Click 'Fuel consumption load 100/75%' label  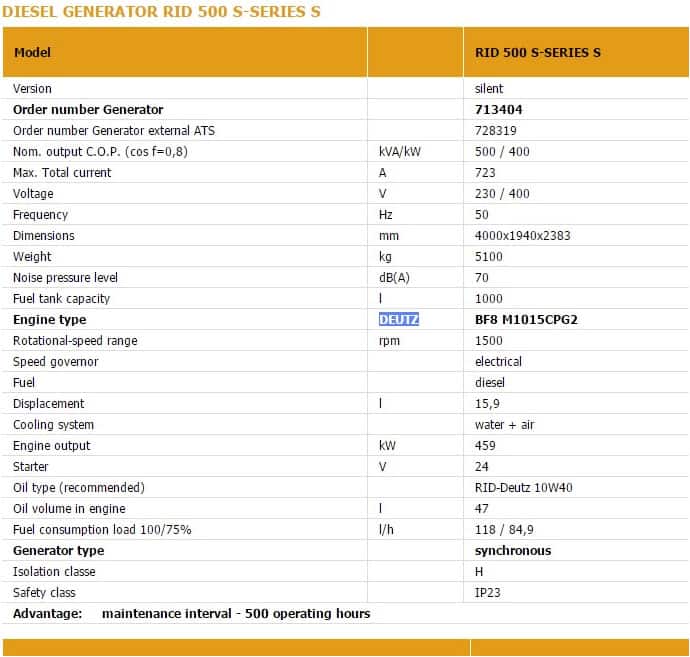[102, 529]
